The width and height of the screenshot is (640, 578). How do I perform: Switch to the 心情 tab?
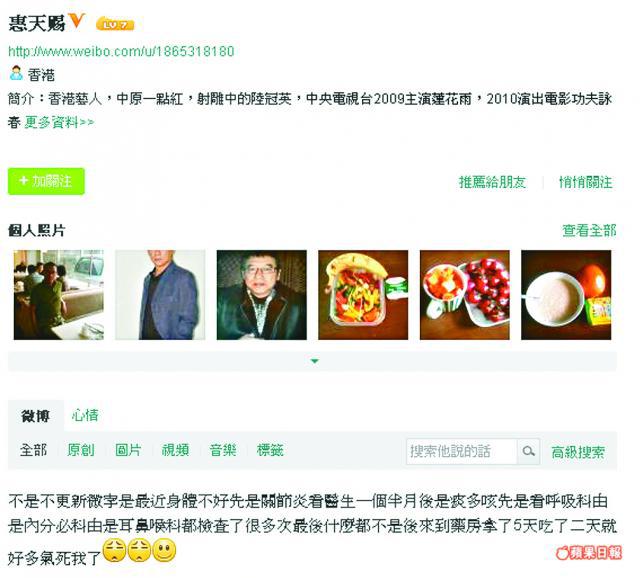pos(85,416)
